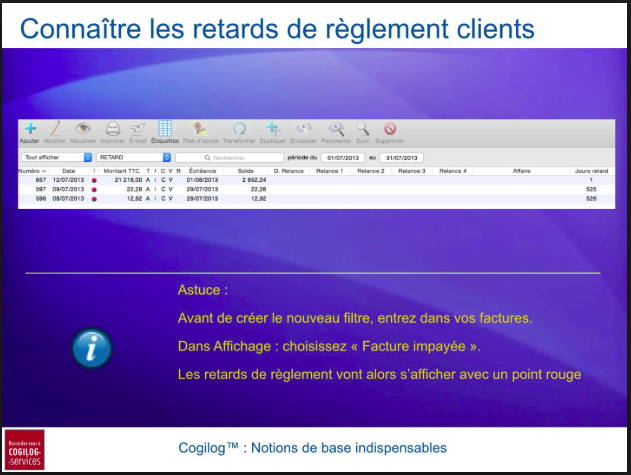This screenshot has height=475, width=631.
Task: Click the Transformer toolbar icon
Action: (x=240, y=129)
